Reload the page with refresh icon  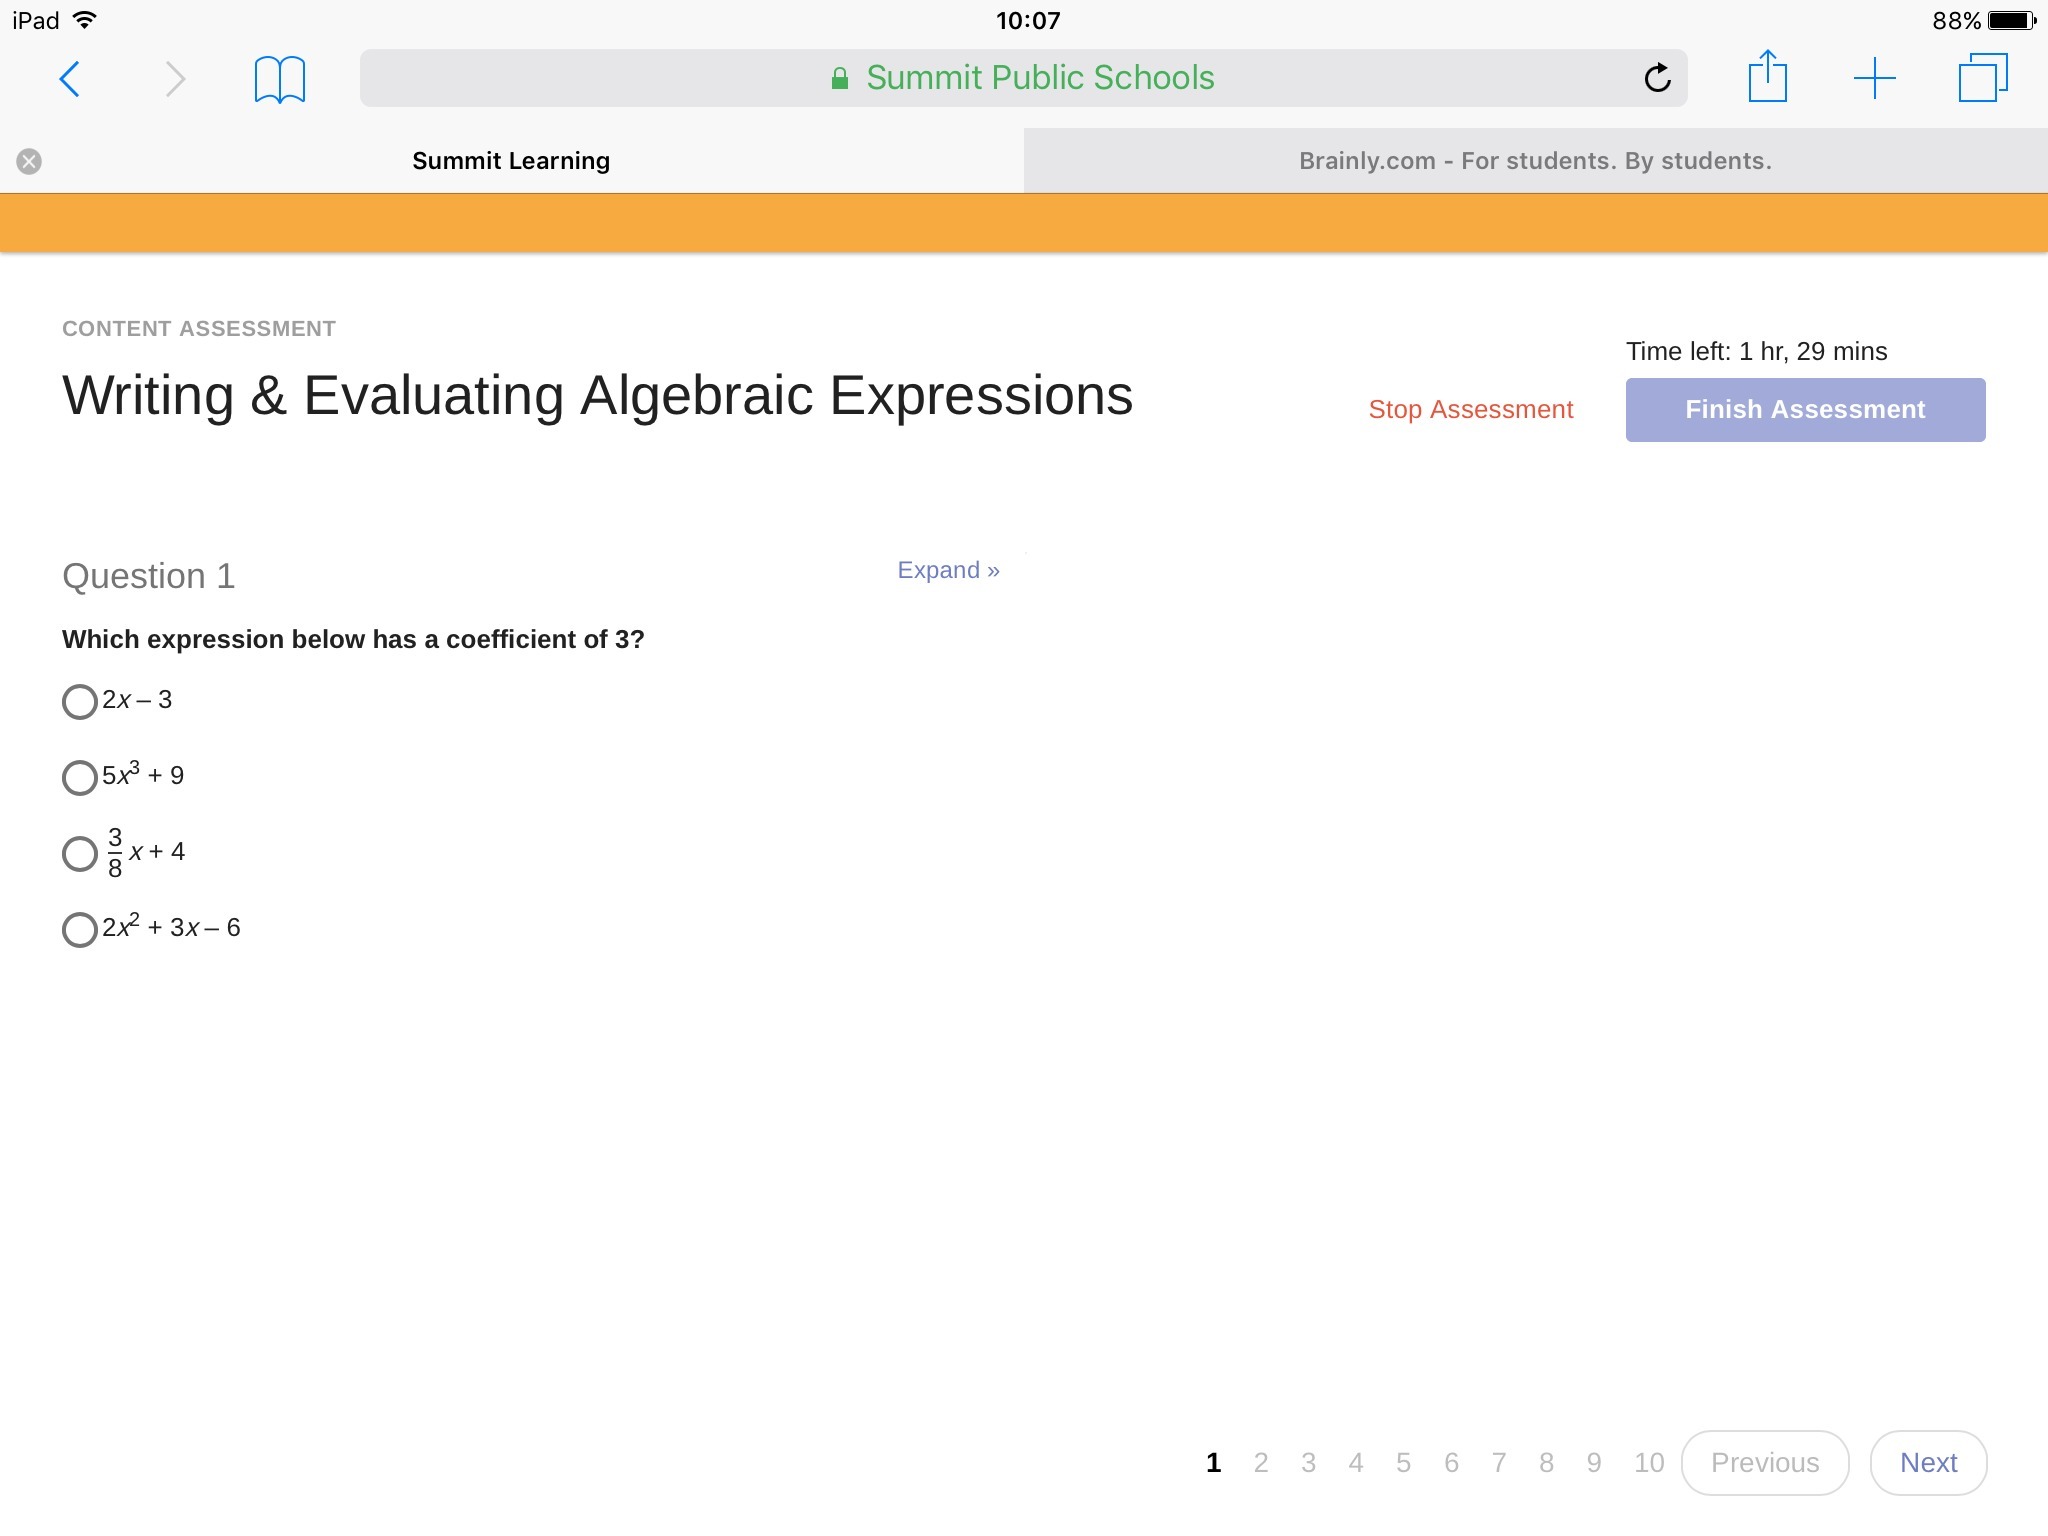[x=1657, y=78]
